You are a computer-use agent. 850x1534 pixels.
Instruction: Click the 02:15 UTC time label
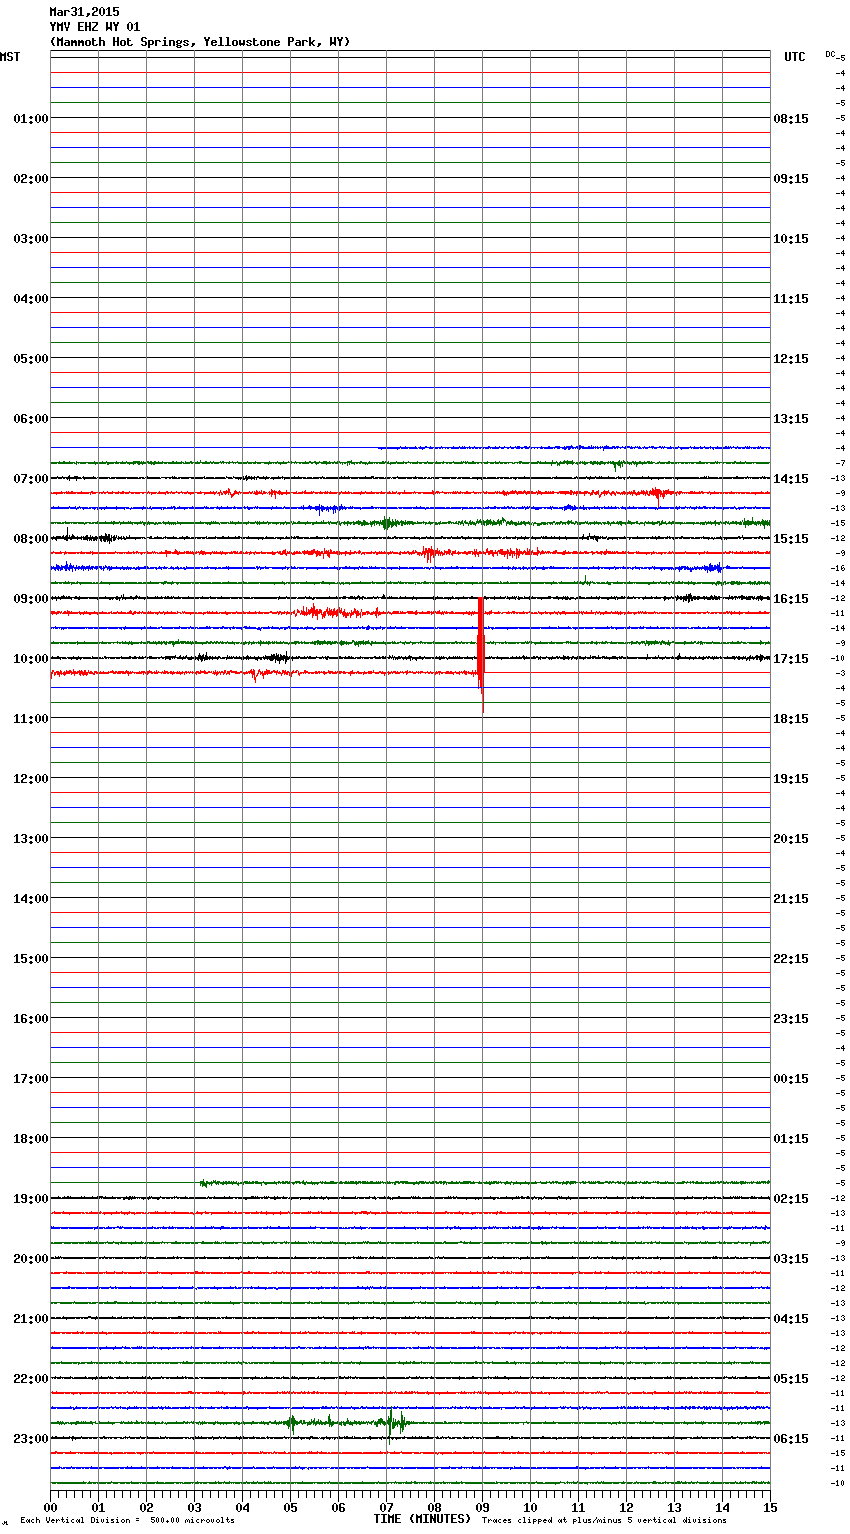(x=791, y=1199)
